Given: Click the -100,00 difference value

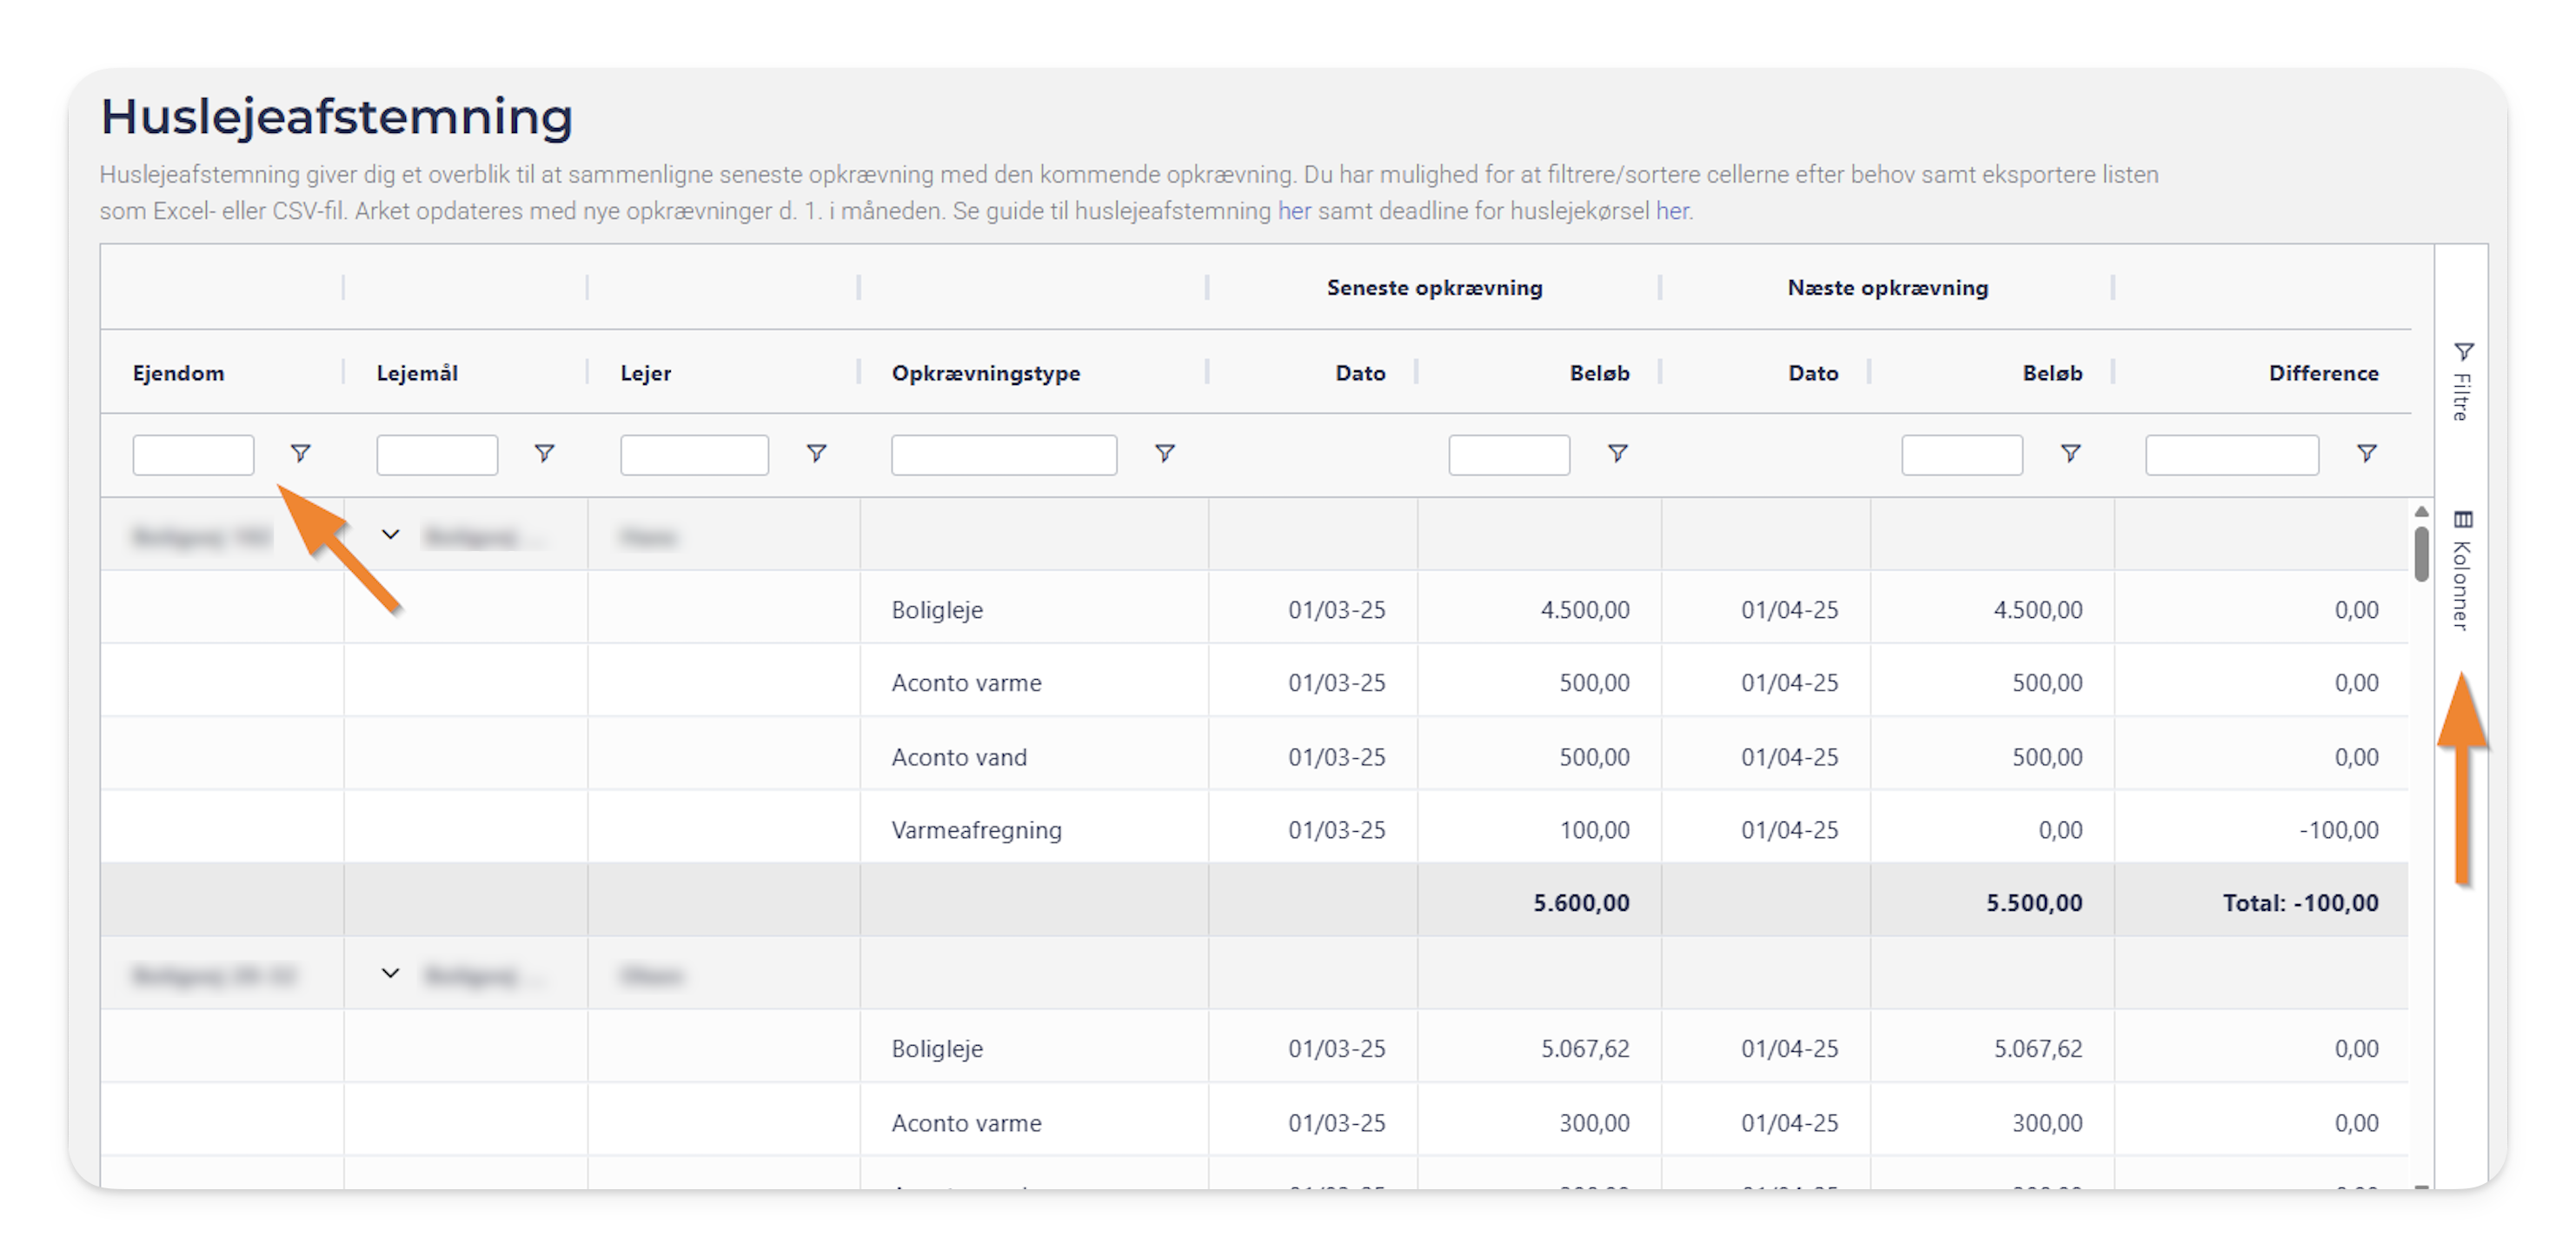Looking at the screenshot, I should 2338,829.
